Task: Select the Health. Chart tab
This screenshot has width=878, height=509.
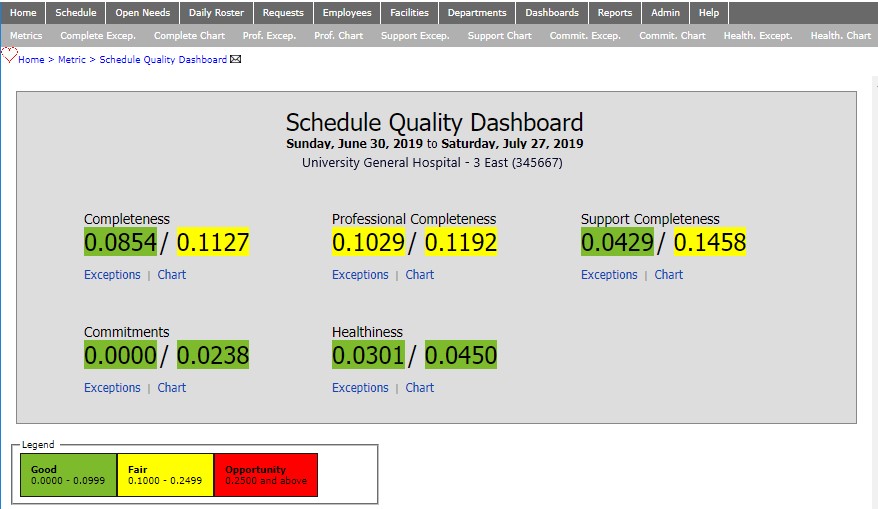Action: tap(840, 36)
